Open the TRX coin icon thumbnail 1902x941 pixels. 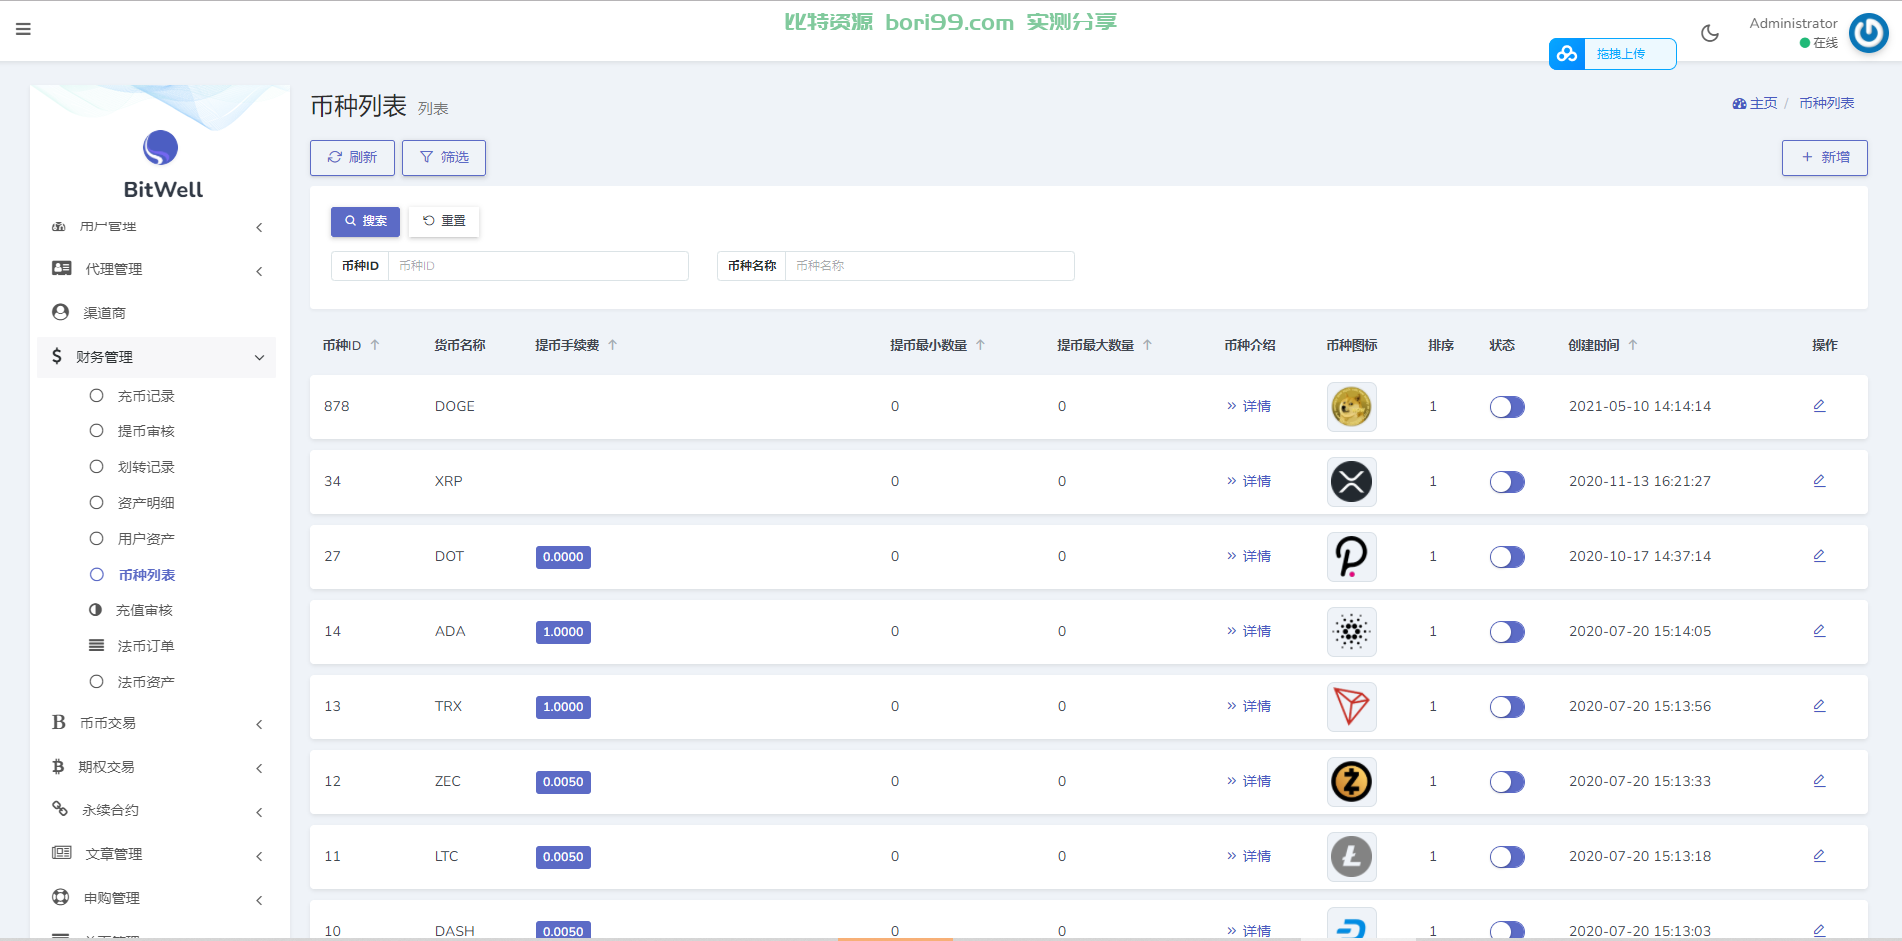1351,707
